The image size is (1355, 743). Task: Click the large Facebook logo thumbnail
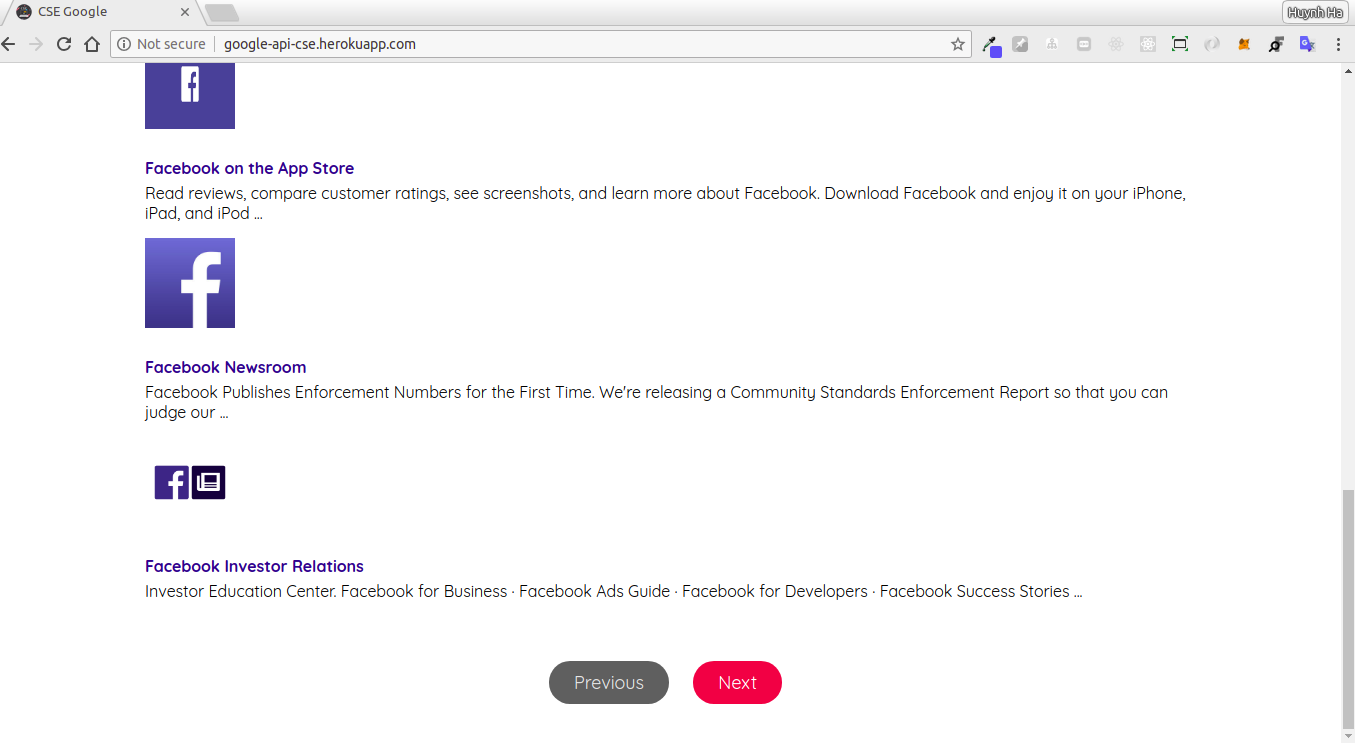coord(190,283)
